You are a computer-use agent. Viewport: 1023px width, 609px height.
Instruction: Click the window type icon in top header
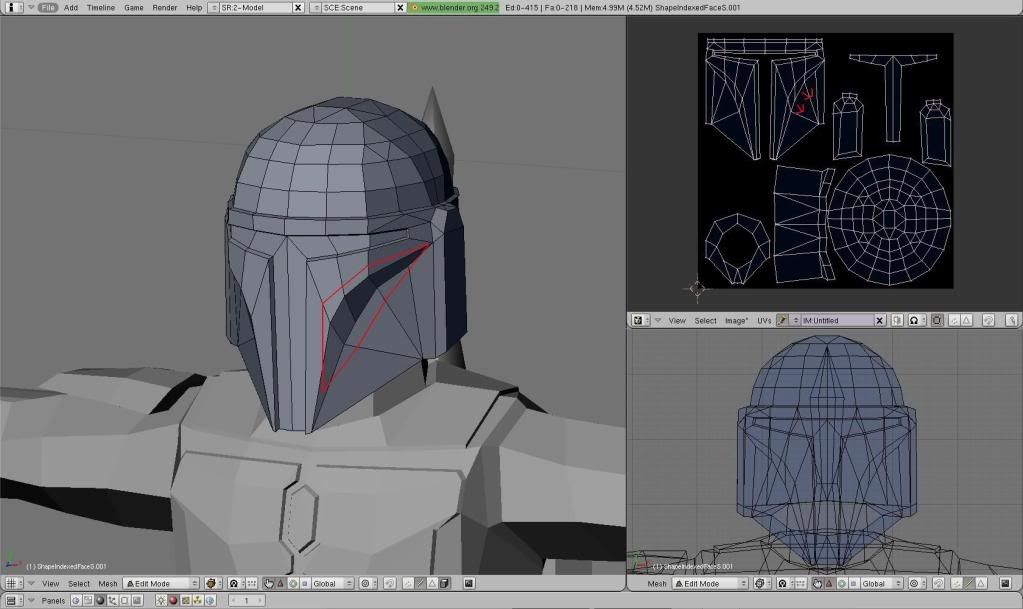[x=12, y=7]
